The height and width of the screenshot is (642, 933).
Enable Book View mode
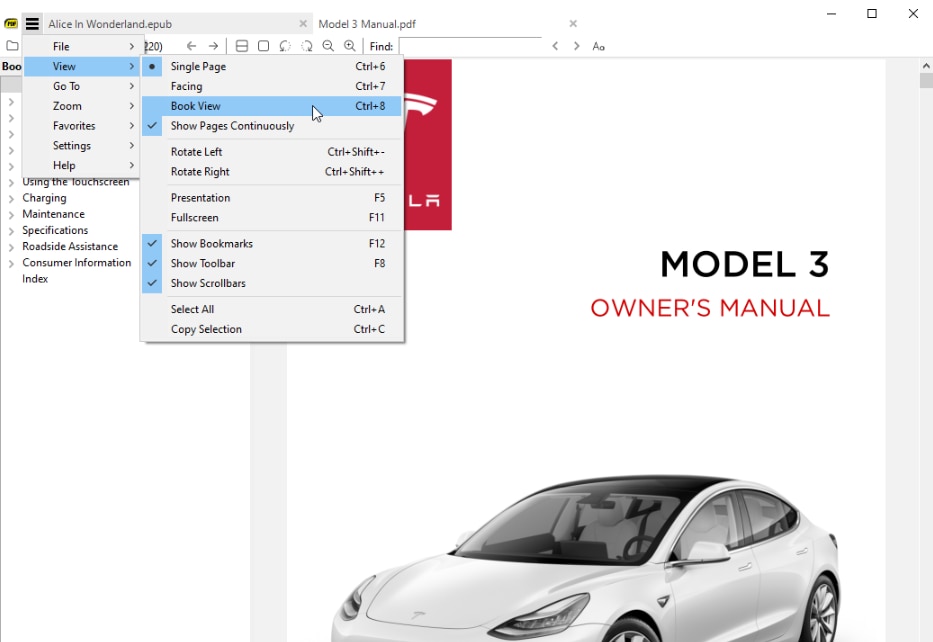coord(195,106)
